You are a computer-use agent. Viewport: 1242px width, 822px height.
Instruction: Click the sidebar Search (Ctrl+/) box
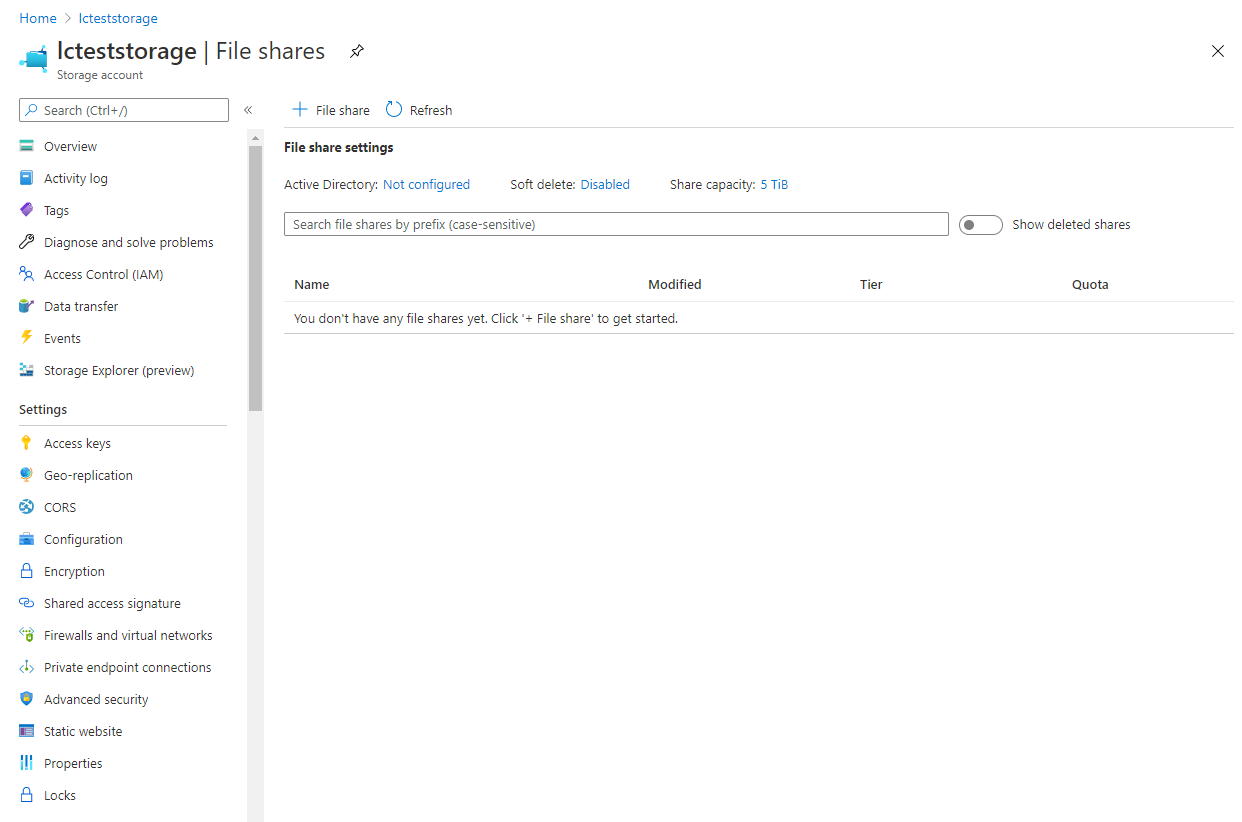124,110
